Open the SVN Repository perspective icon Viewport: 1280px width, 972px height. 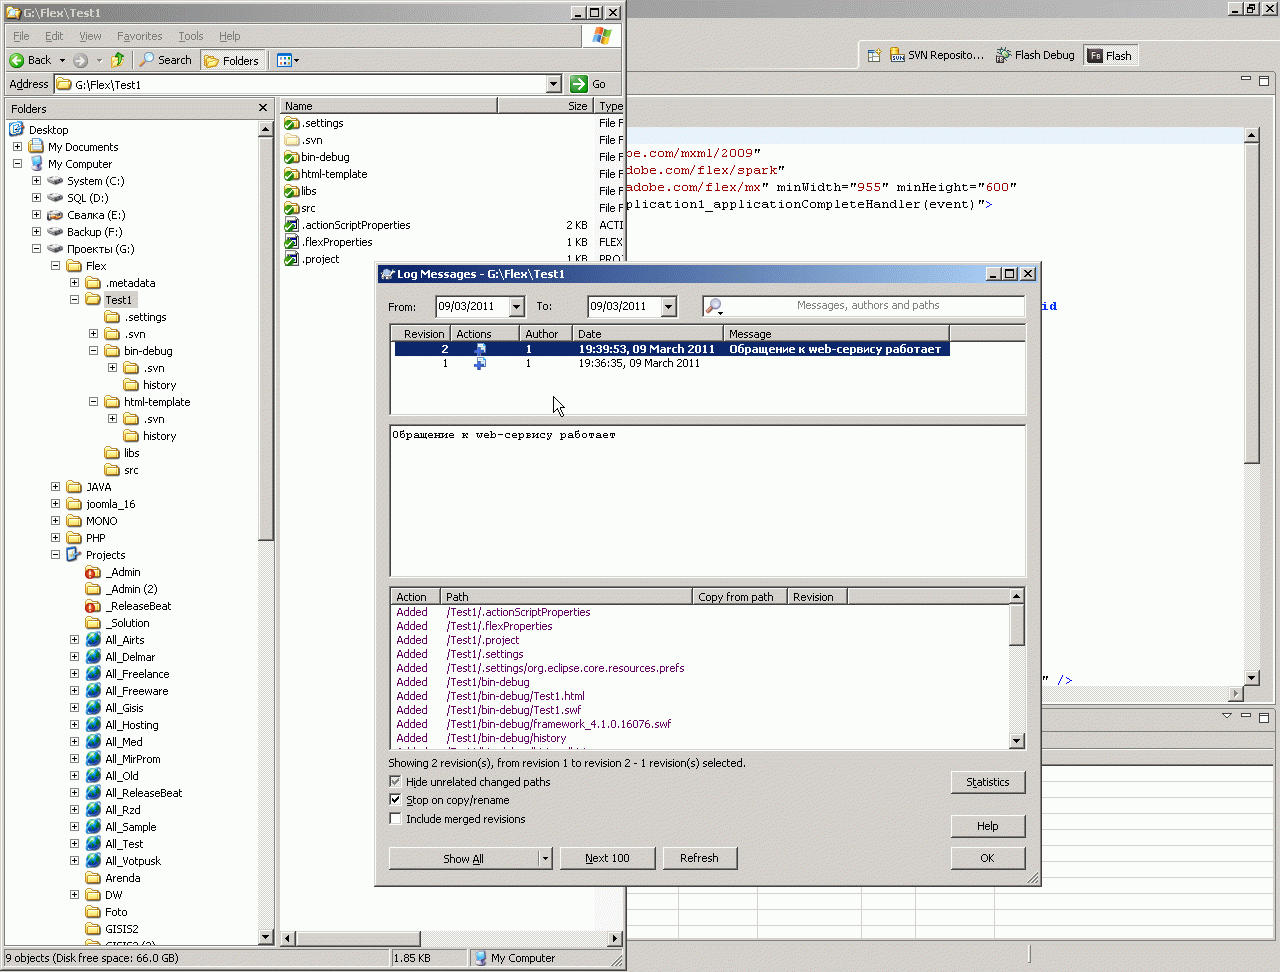[898, 56]
